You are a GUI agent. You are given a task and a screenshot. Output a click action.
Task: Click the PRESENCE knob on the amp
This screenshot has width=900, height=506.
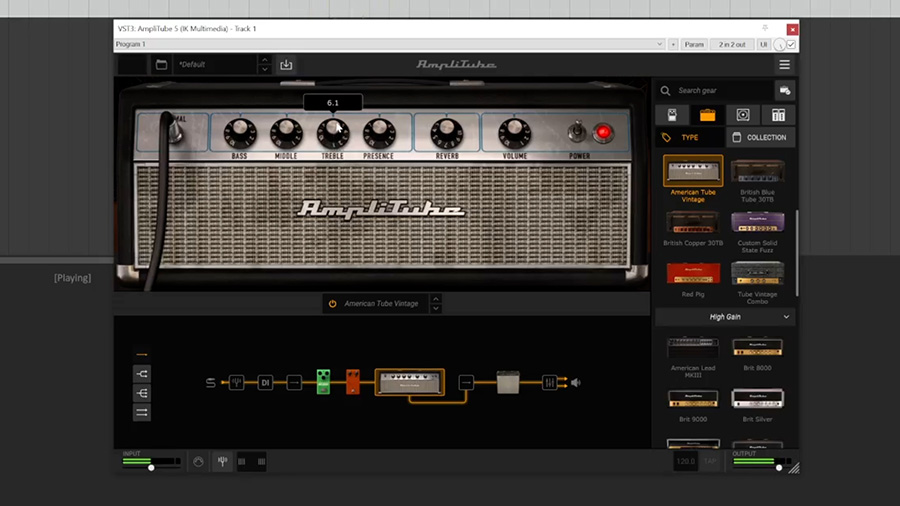click(x=379, y=133)
